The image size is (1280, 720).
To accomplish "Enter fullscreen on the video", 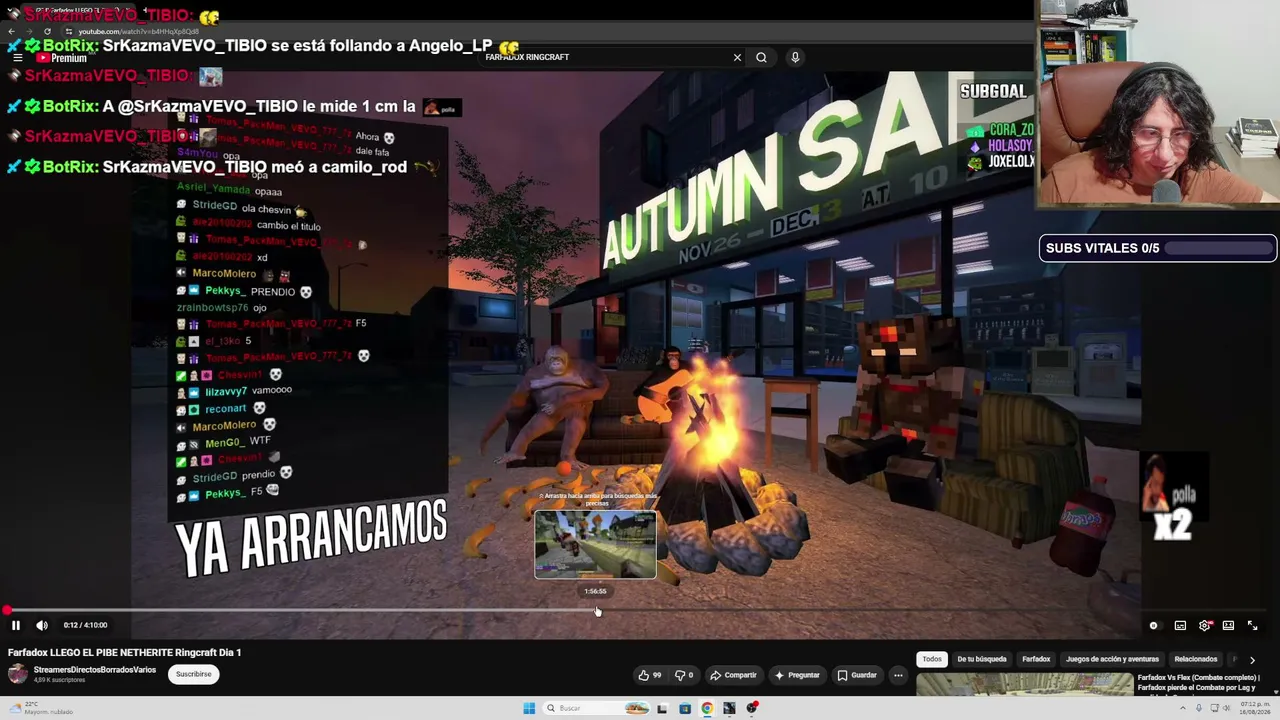I will [x=1252, y=625].
